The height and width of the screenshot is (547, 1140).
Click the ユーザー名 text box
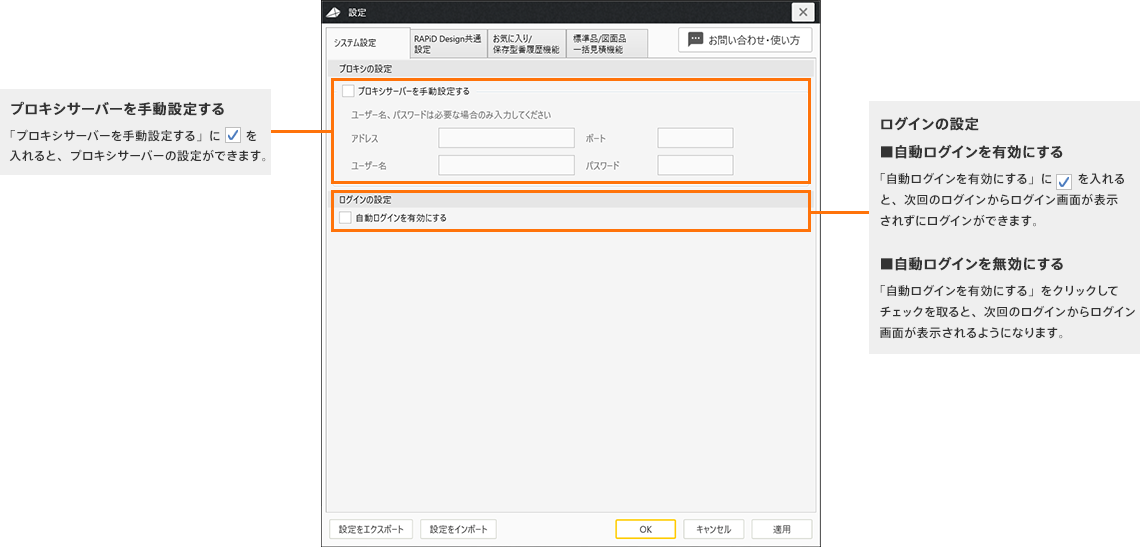coord(506,165)
